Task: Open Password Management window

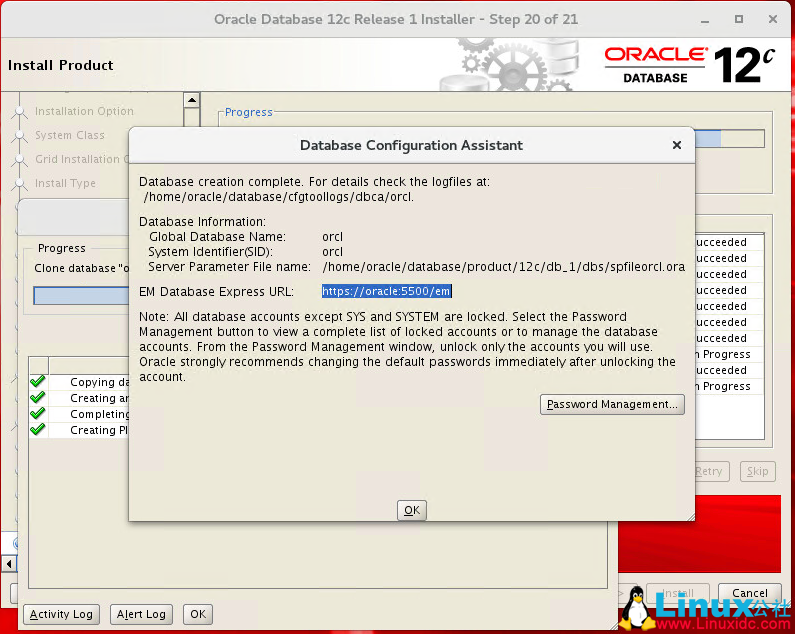Action: 612,404
